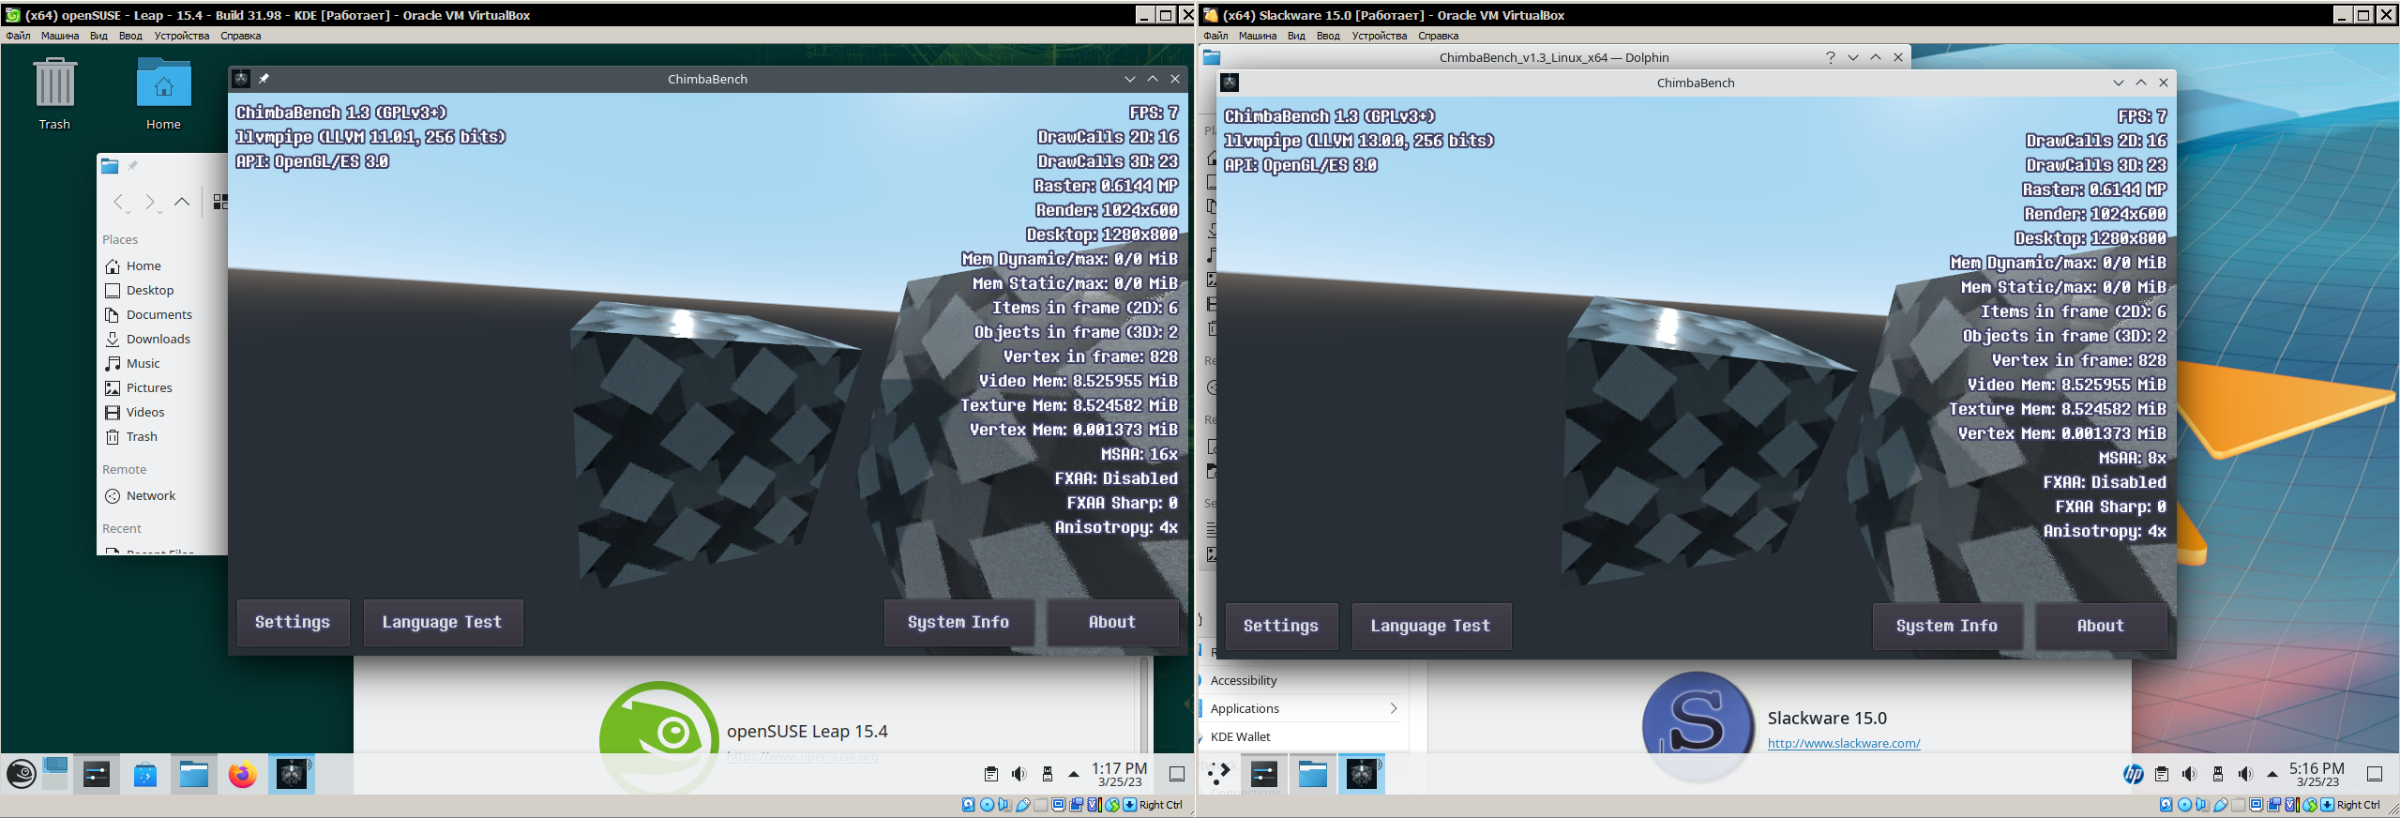Click About in the openSUSE ChimbaBench window
This screenshot has width=2400, height=818.
tap(1112, 622)
